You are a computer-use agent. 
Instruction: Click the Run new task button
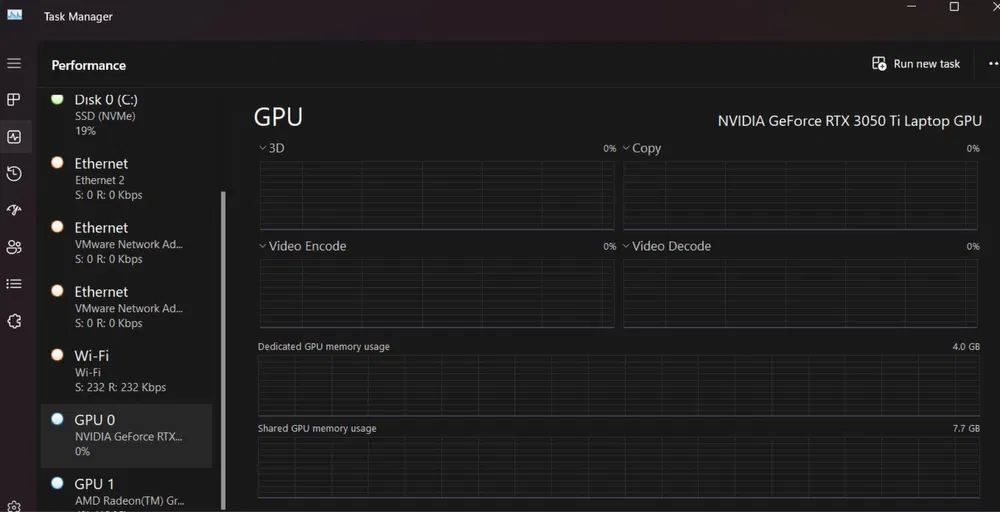(916, 64)
